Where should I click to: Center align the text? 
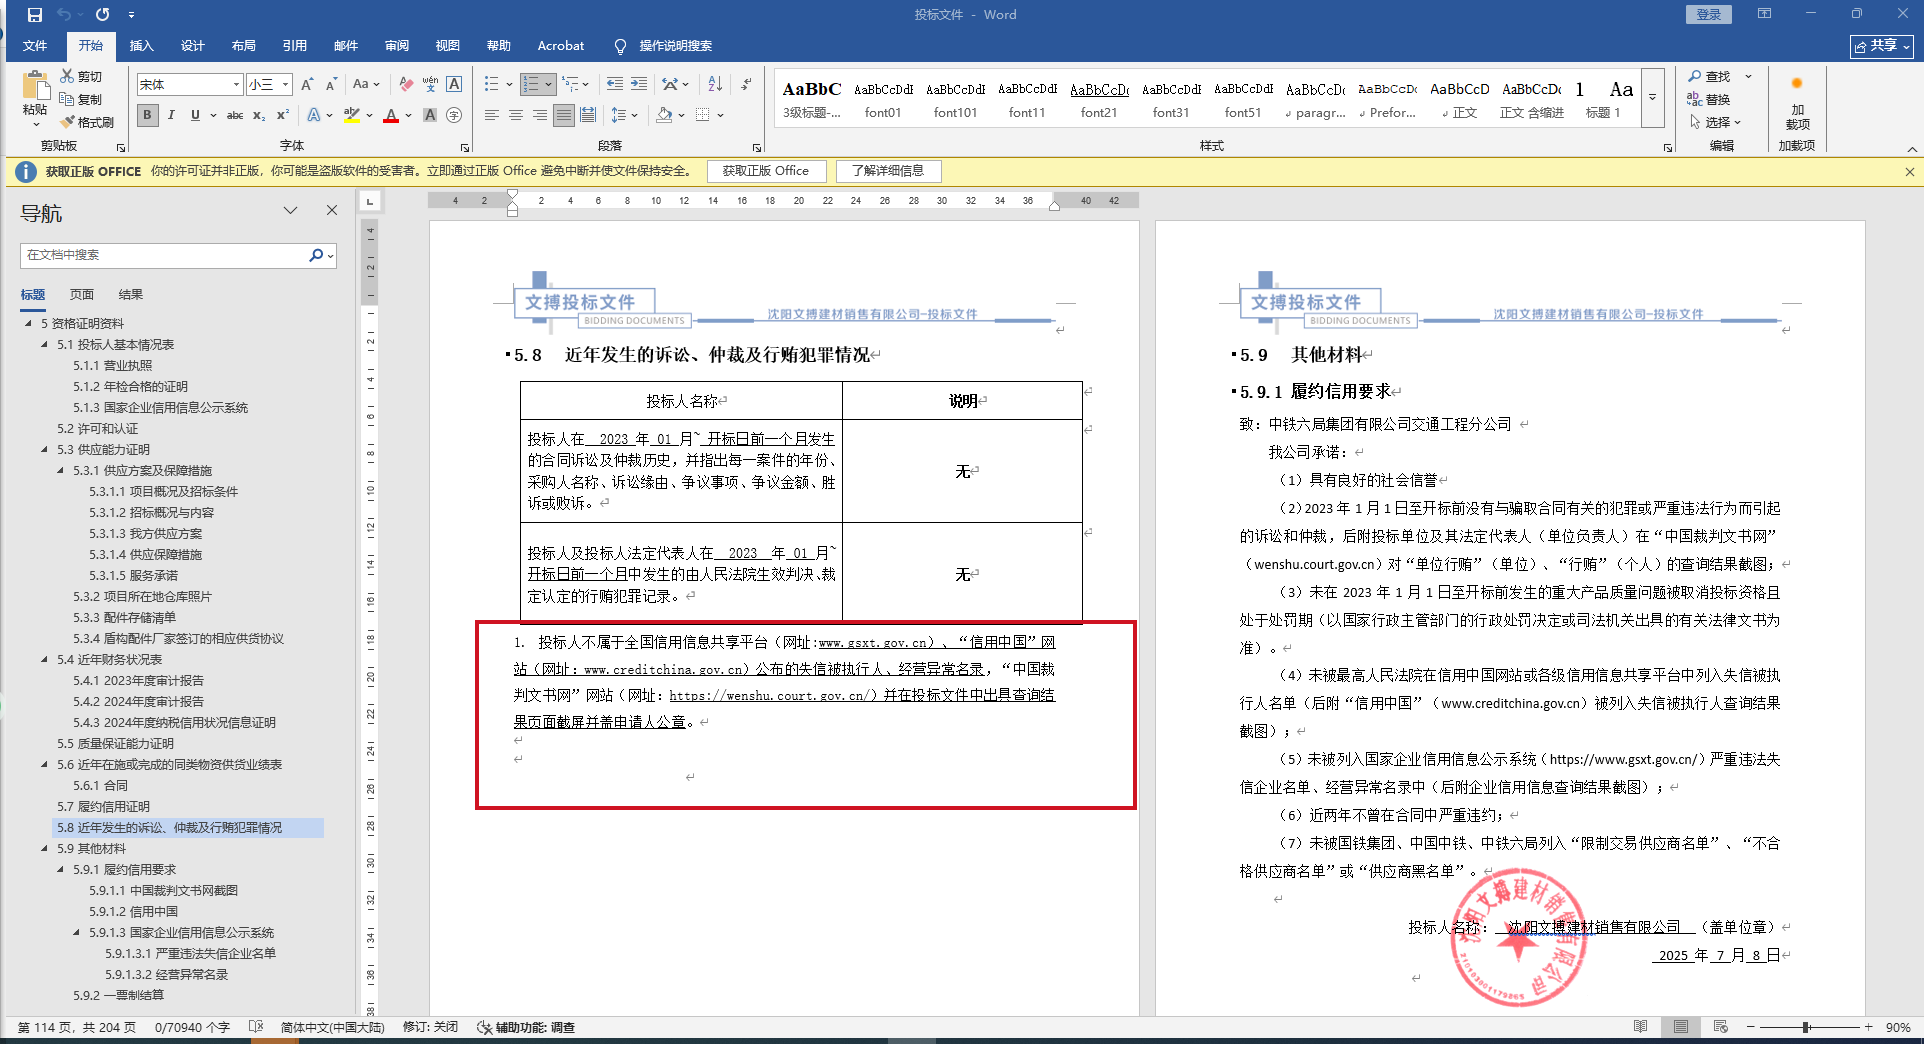point(516,115)
